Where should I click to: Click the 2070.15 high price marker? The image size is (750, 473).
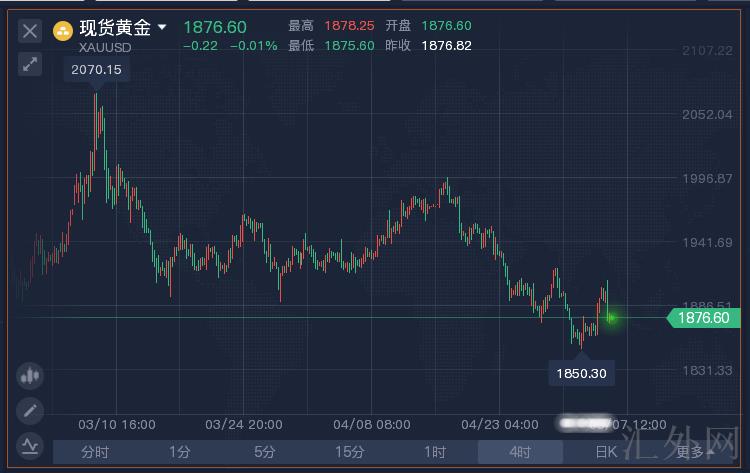(96, 70)
